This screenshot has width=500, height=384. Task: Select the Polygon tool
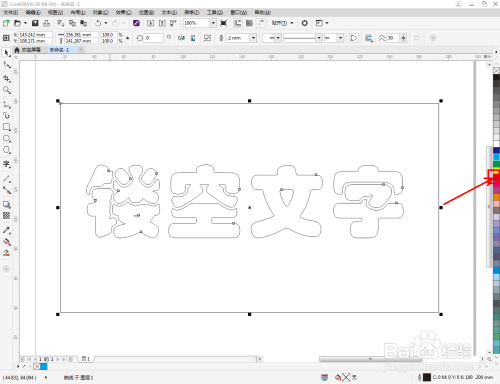coord(6,150)
